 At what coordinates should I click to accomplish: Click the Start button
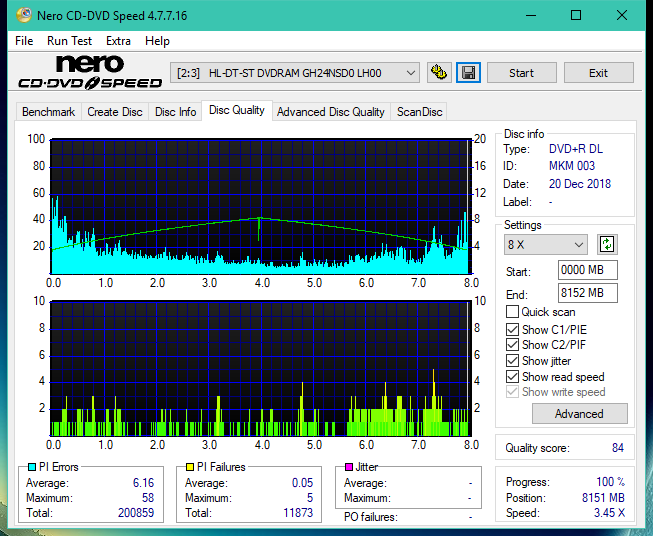point(521,73)
